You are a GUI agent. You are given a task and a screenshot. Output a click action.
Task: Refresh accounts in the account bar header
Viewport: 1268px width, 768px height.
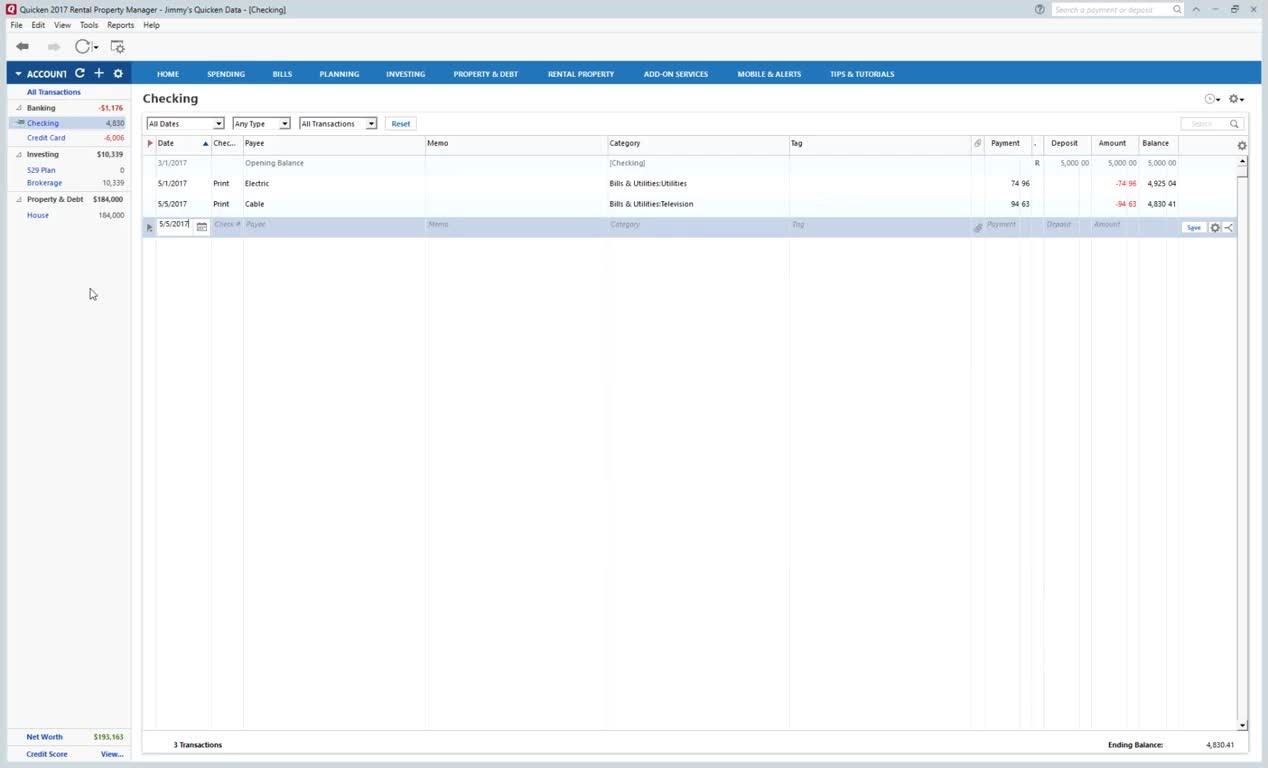(80, 74)
